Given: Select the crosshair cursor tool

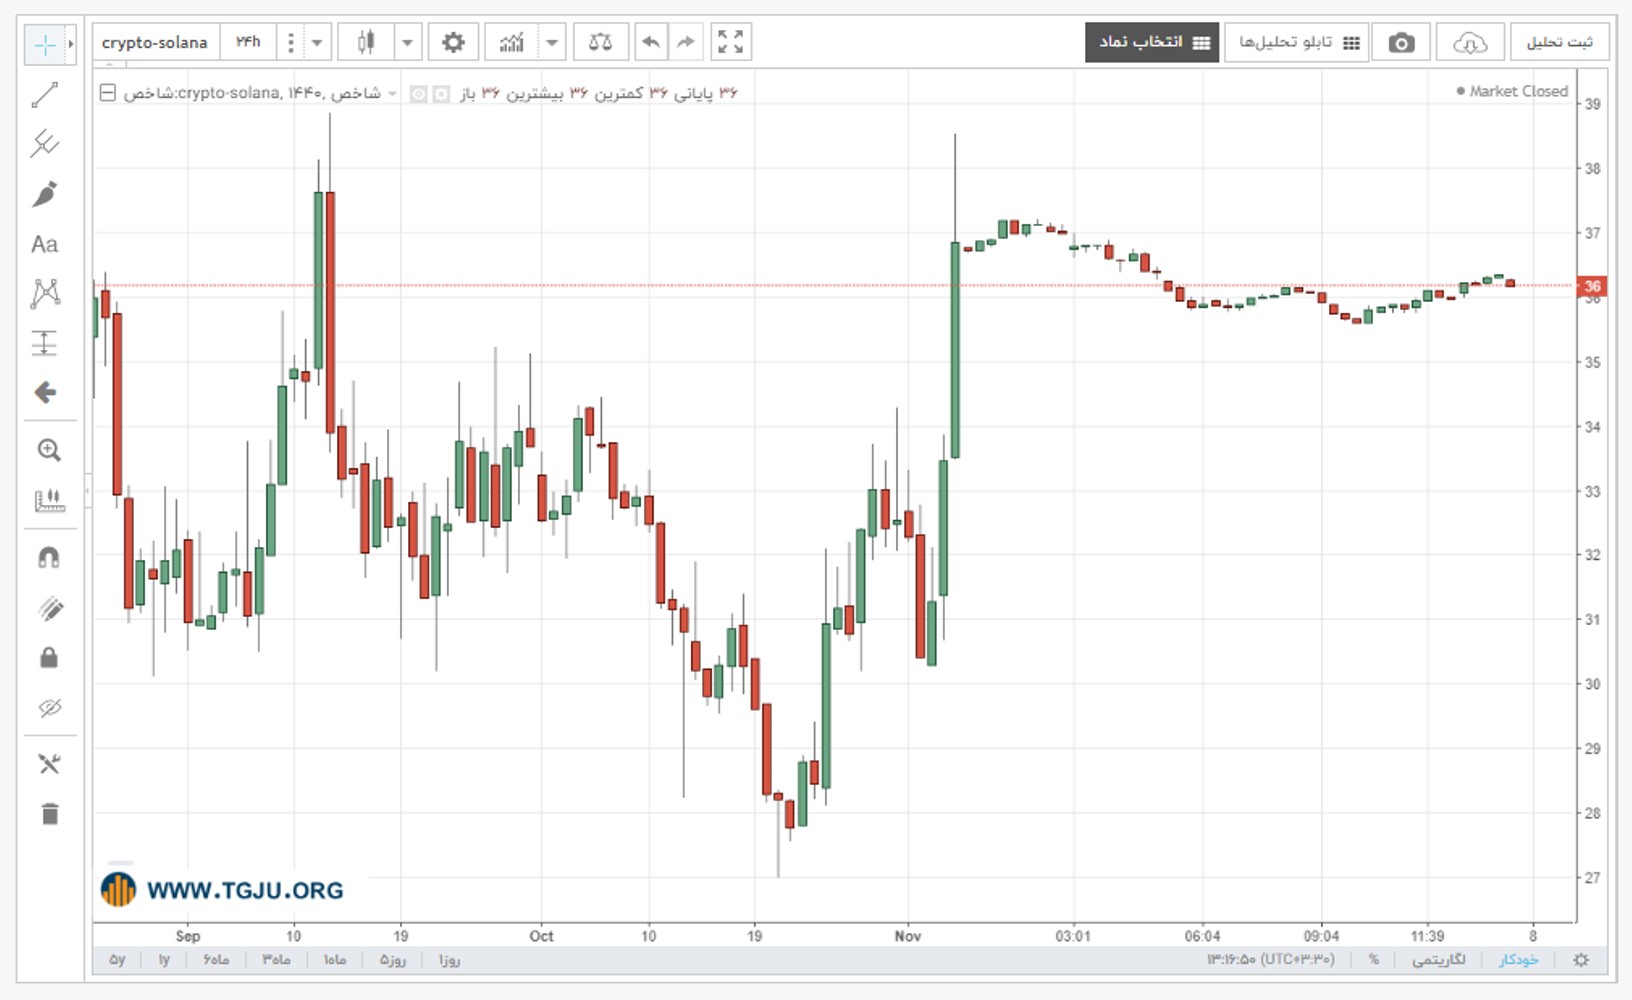Looking at the screenshot, I should click(x=45, y=44).
